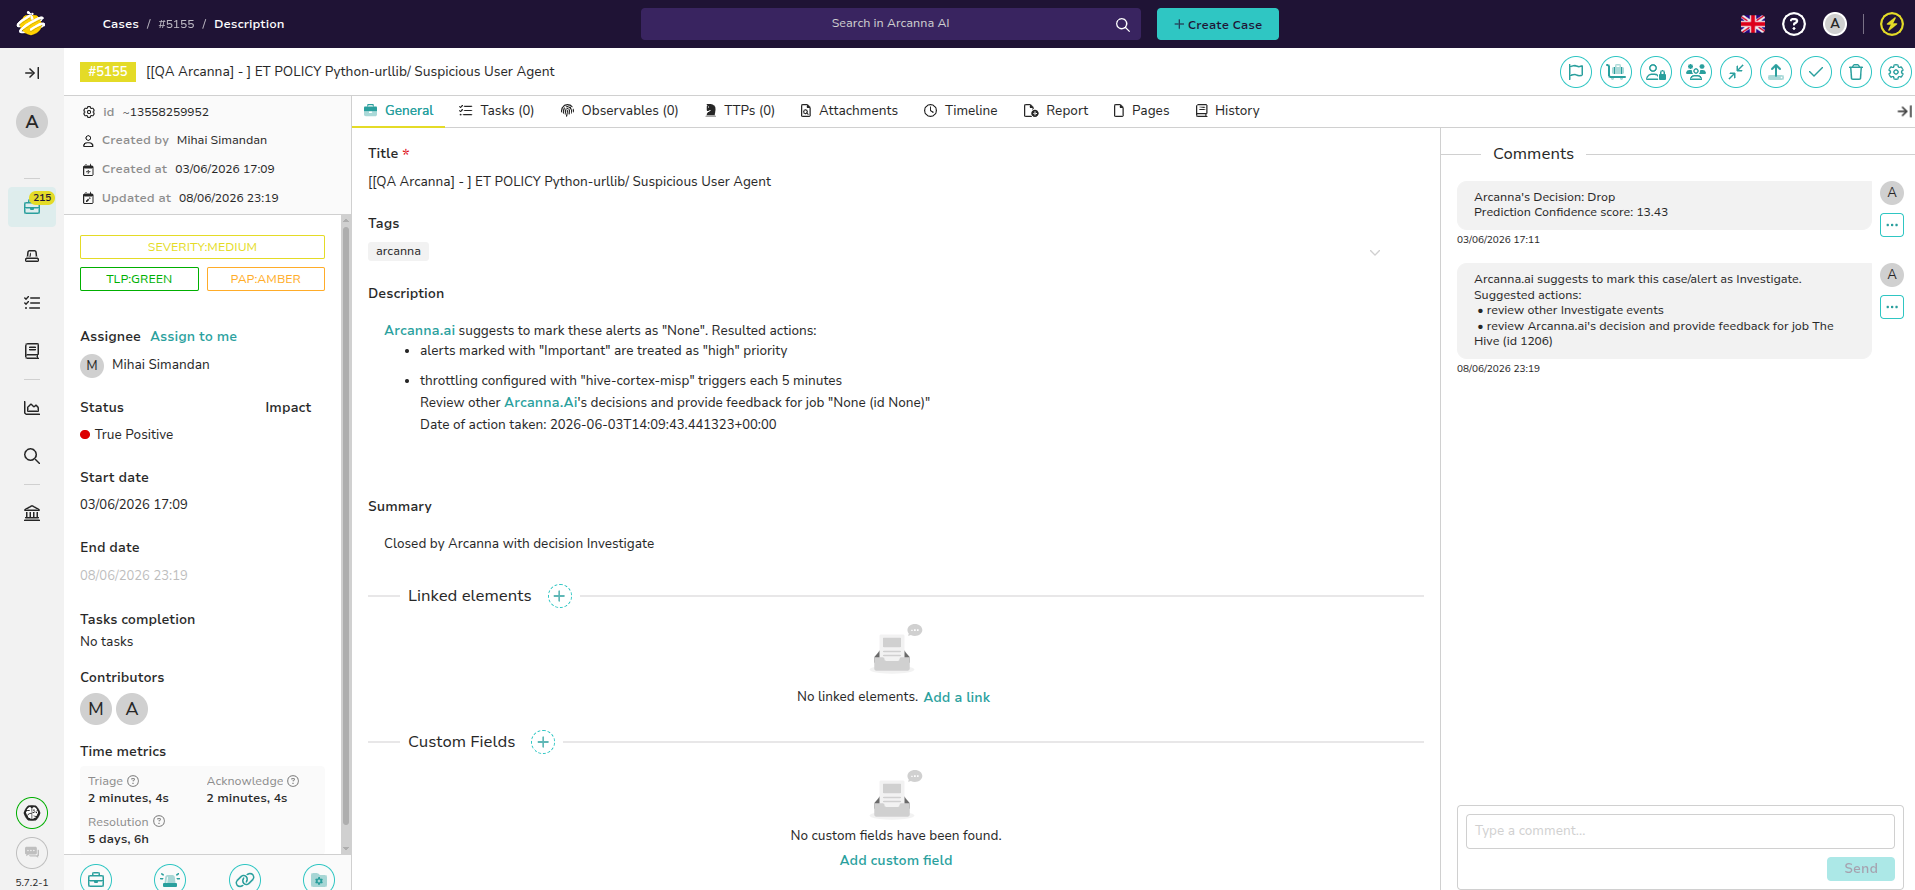
Task: Click the flag case icon
Action: coord(1576,72)
